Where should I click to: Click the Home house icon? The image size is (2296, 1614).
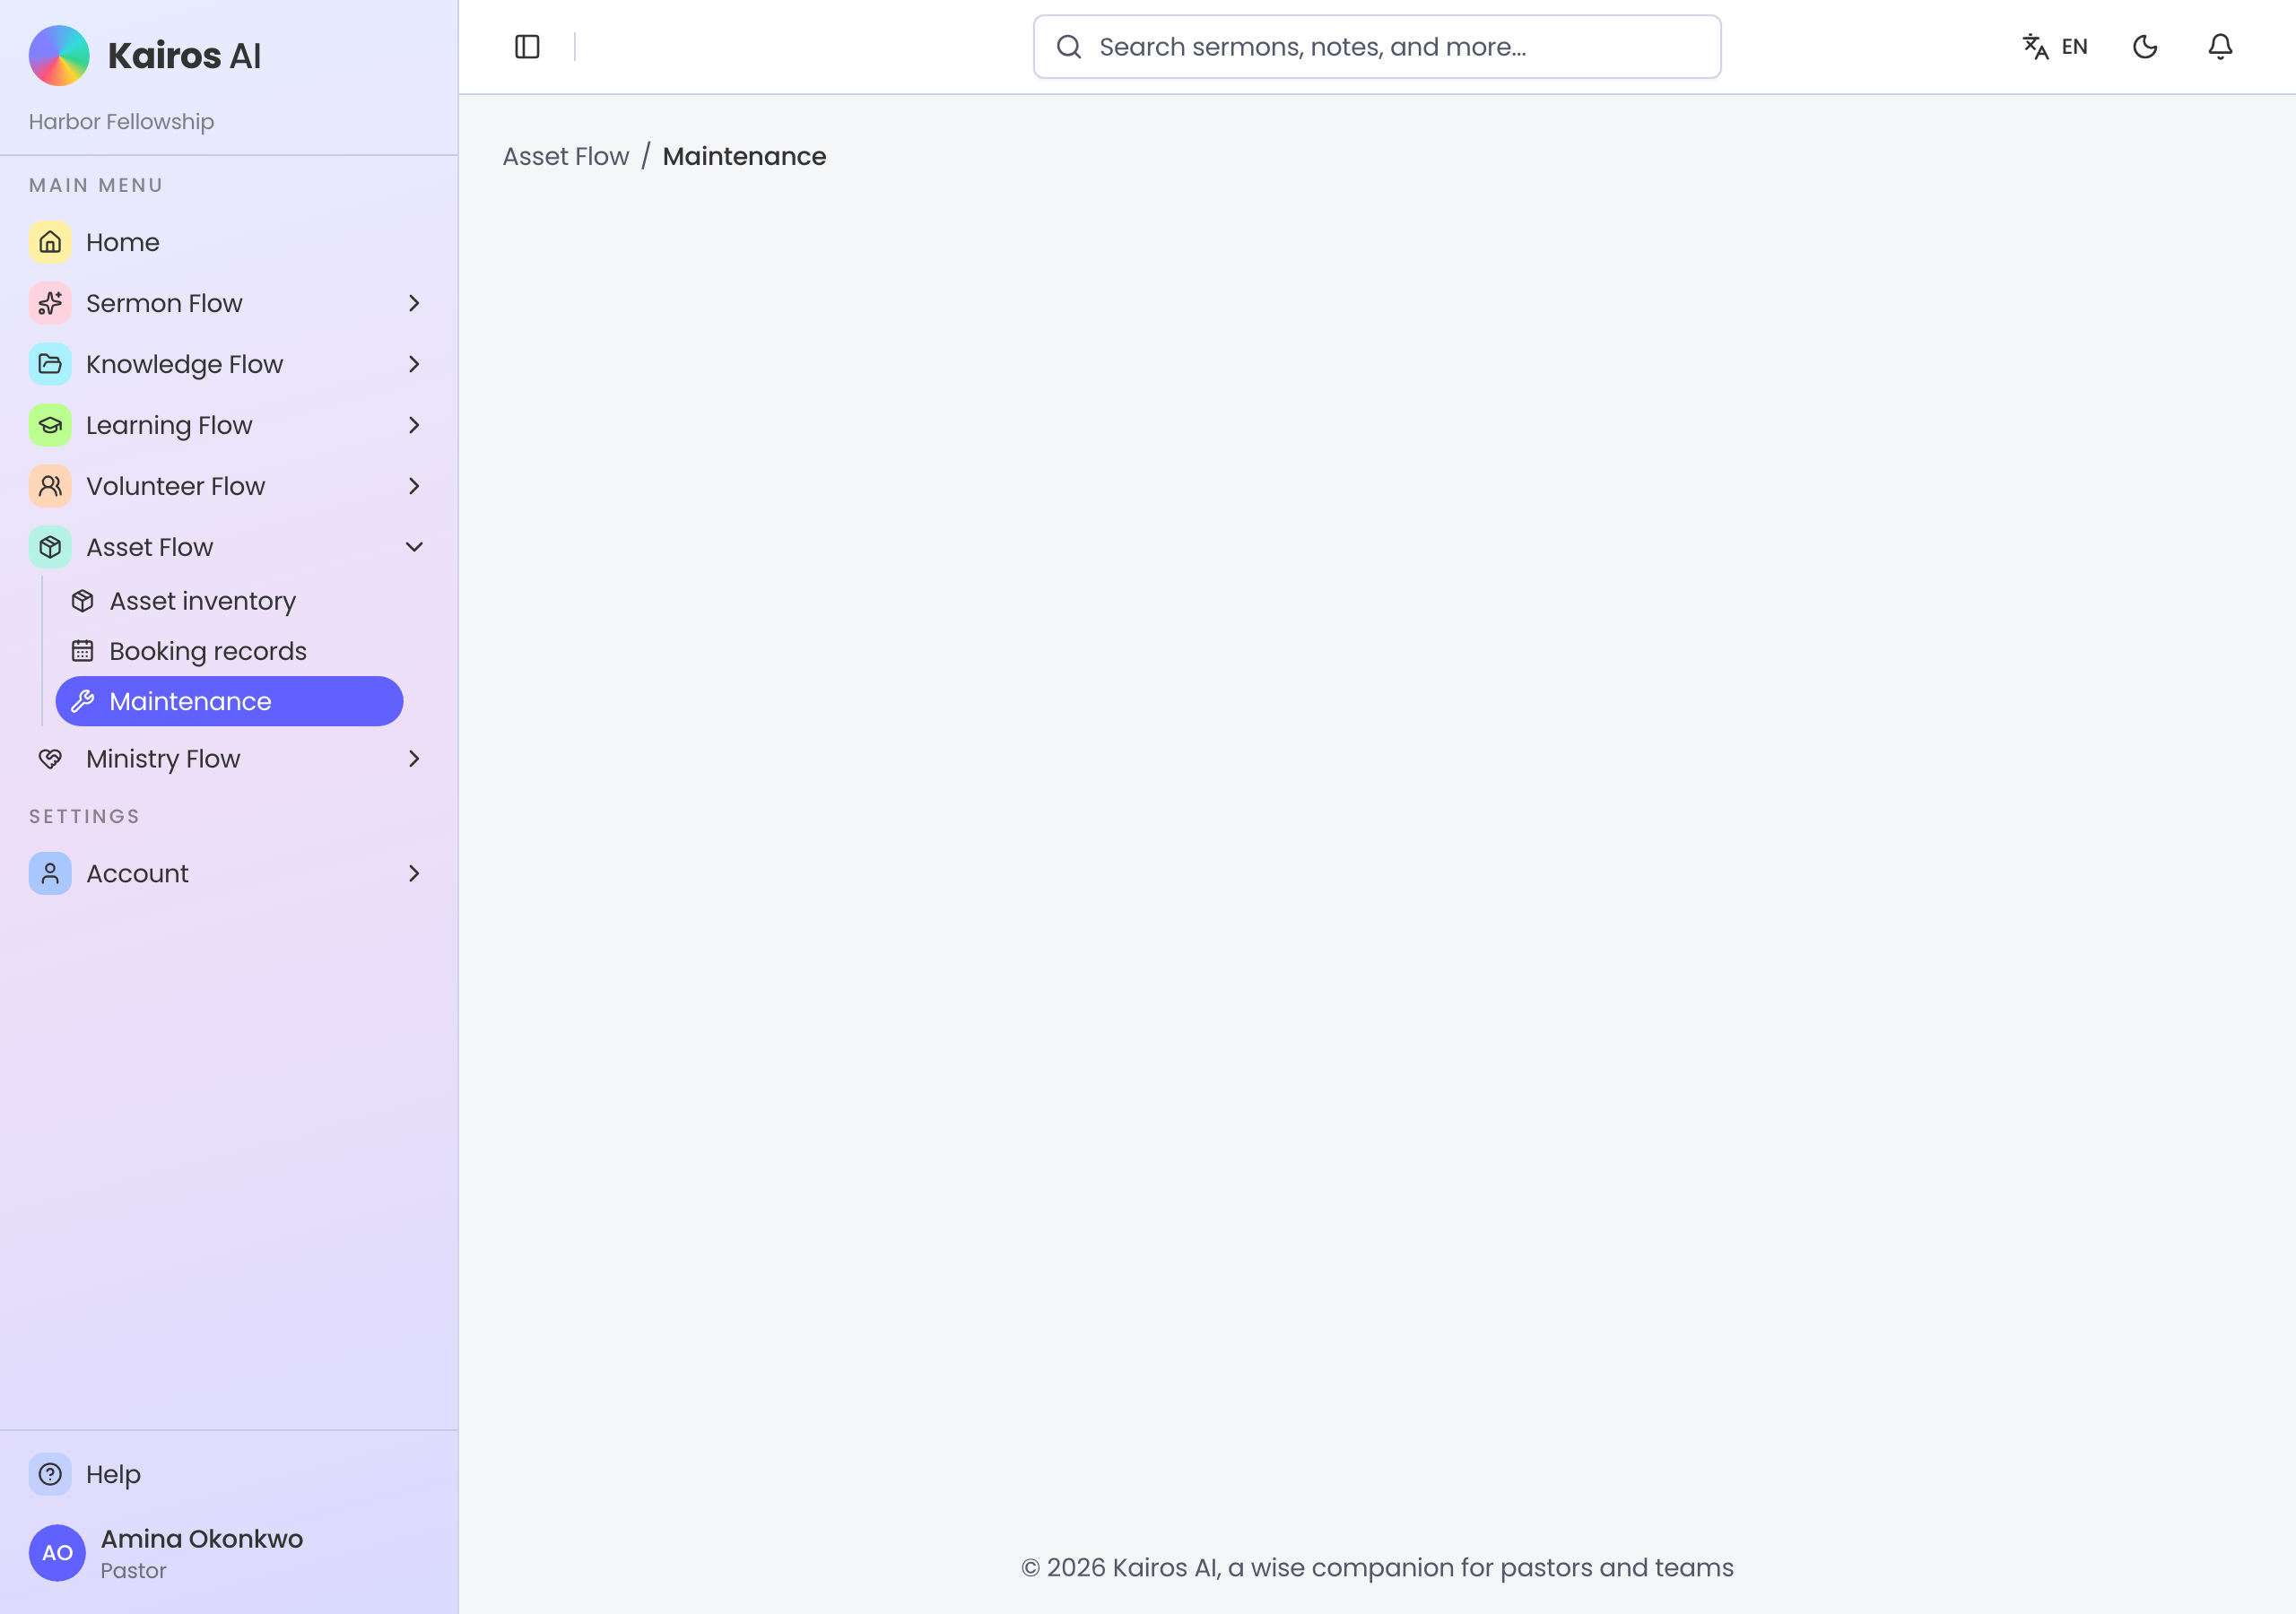[50, 242]
